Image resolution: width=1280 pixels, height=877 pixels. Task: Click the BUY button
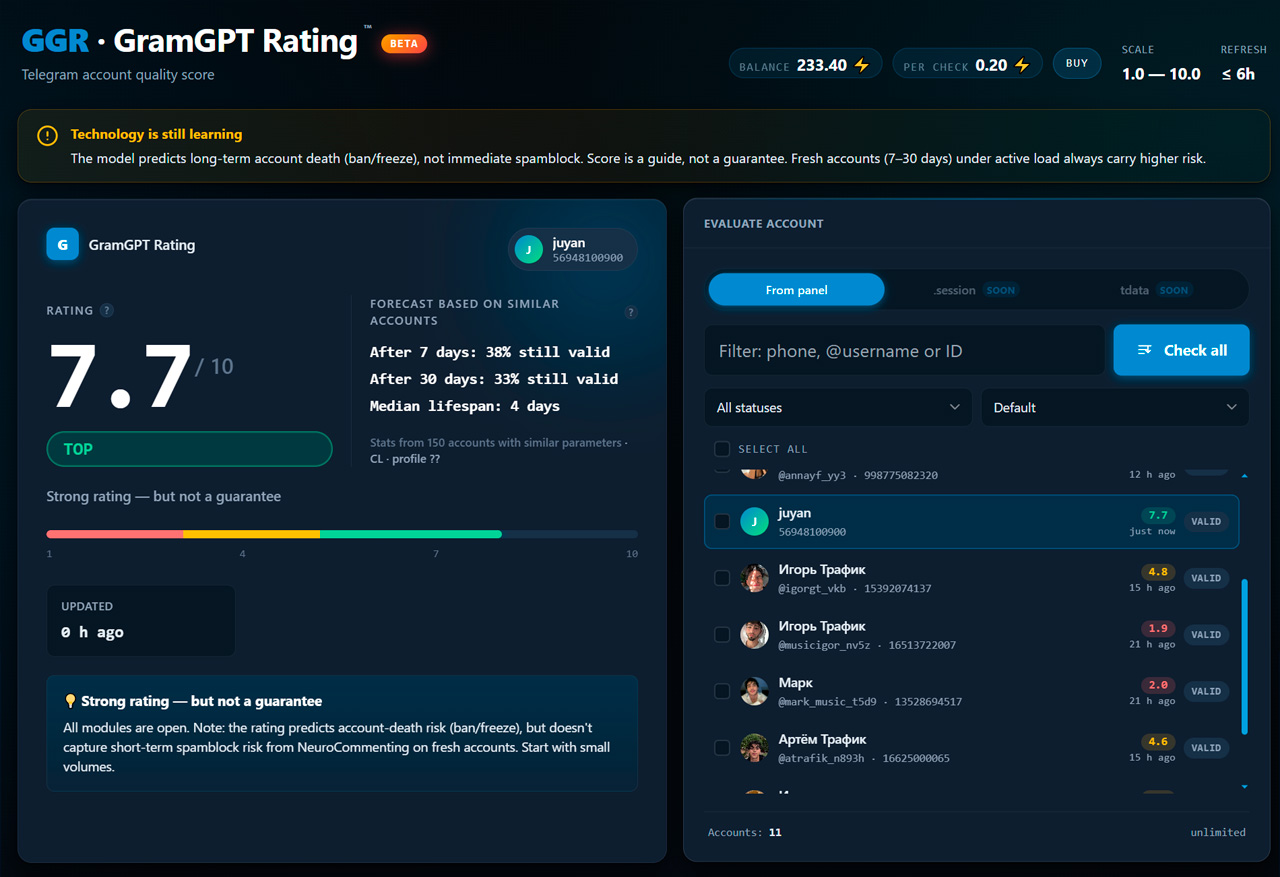[x=1077, y=64]
